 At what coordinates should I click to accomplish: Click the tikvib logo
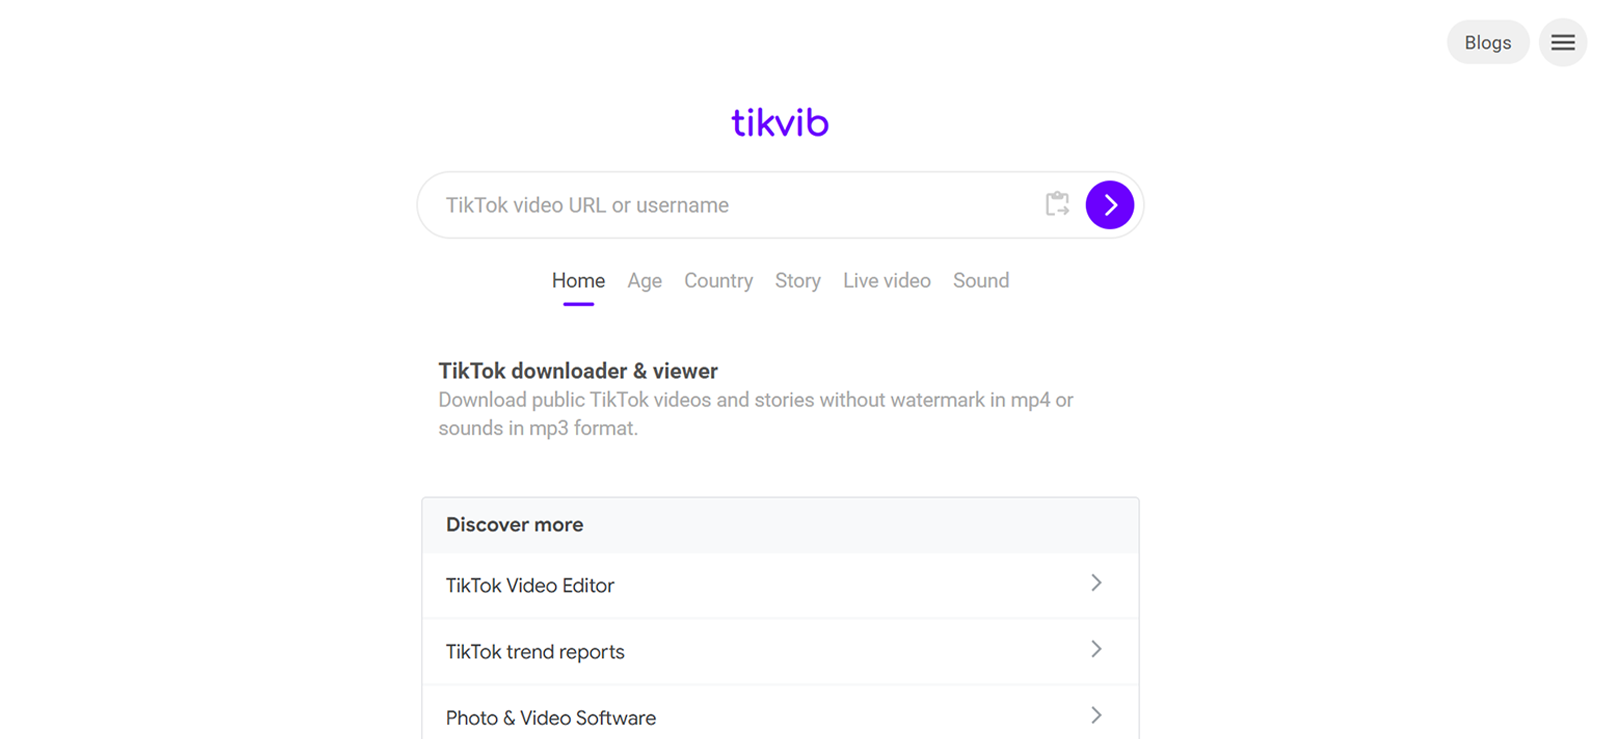click(x=780, y=122)
